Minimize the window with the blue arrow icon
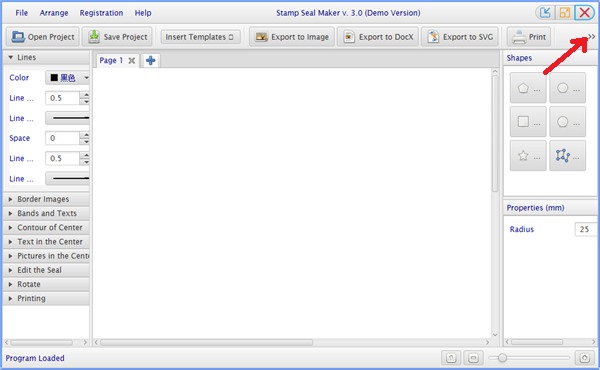The image size is (600, 370). (x=545, y=13)
